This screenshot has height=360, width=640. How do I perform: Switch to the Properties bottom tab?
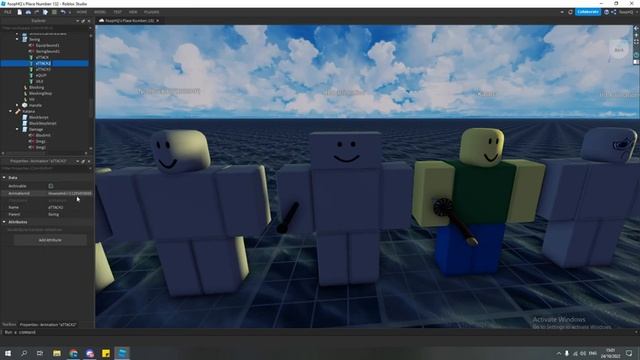(x=48, y=324)
